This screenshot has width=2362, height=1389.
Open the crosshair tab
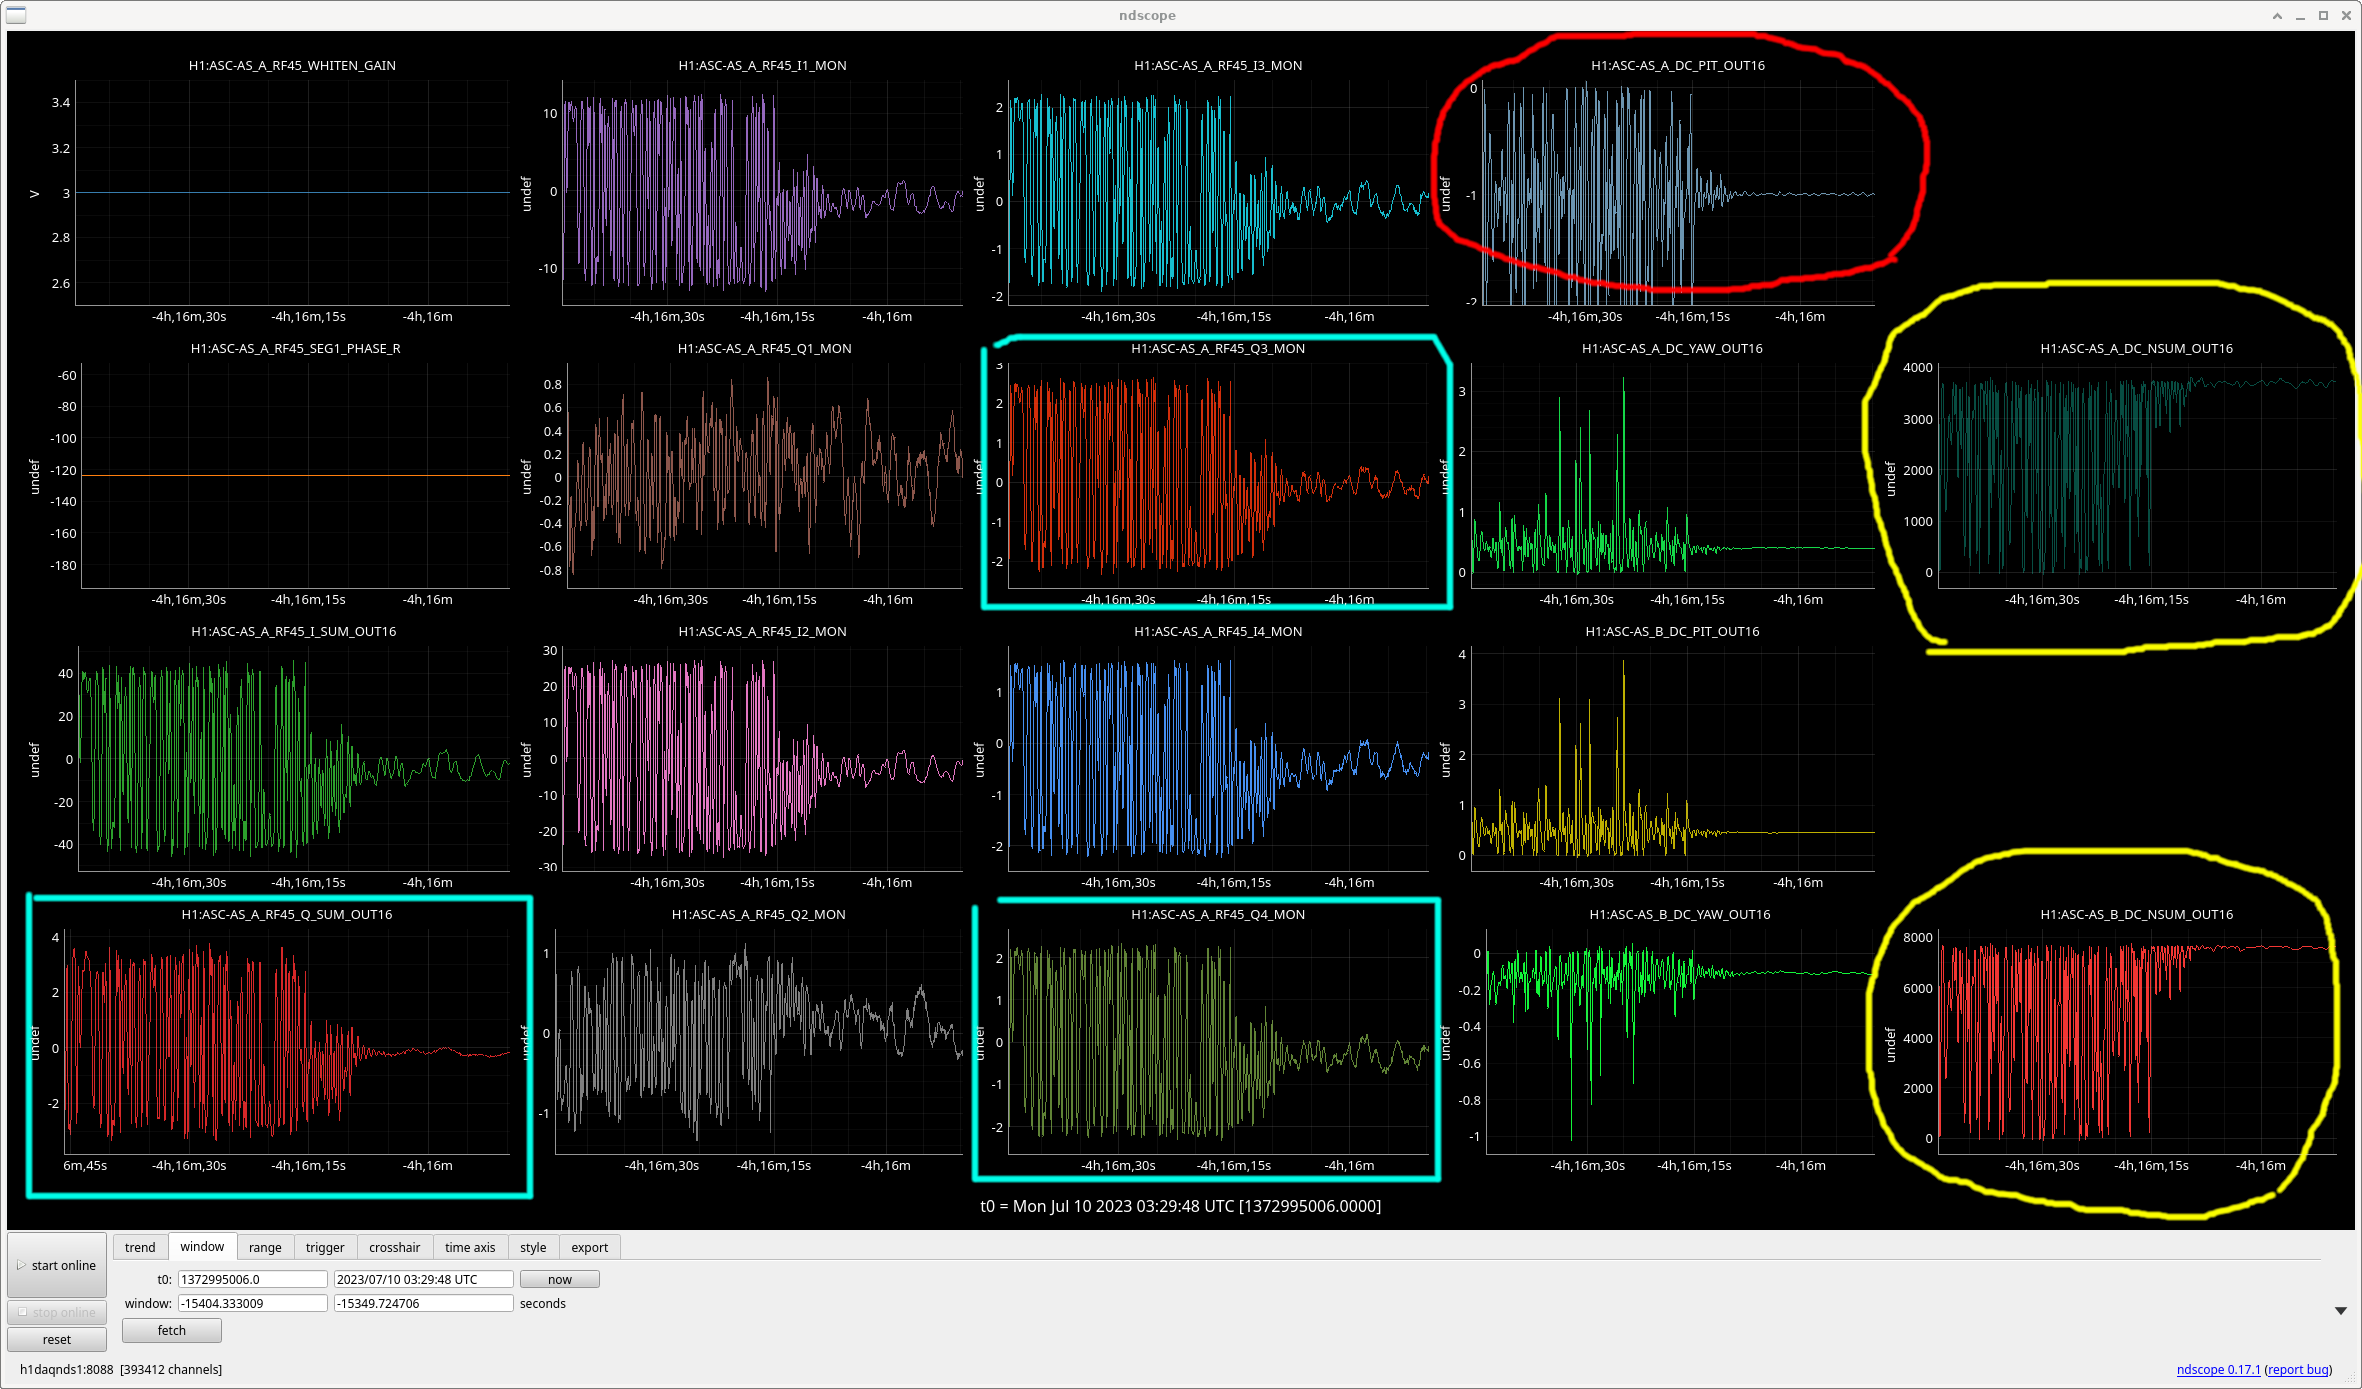(394, 1247)
